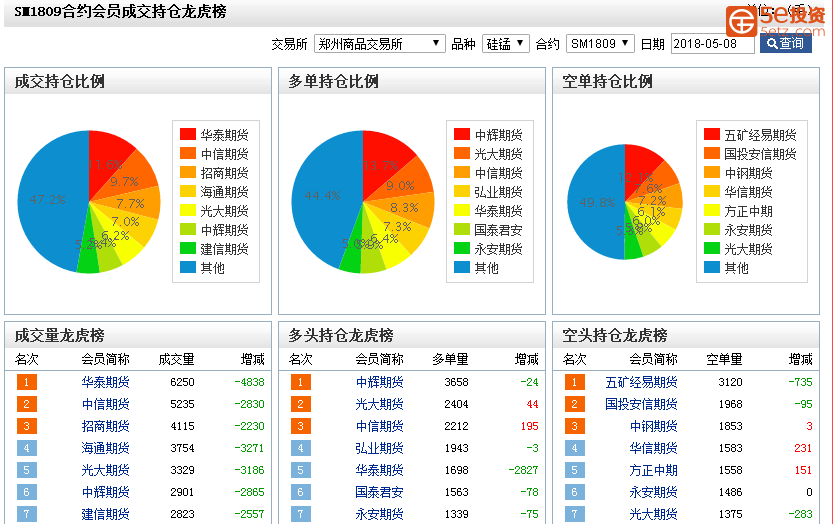Click the blue 其他 swatch in 成交持仓比例 legend
The image size is (833, 524).
coord(188,267)
